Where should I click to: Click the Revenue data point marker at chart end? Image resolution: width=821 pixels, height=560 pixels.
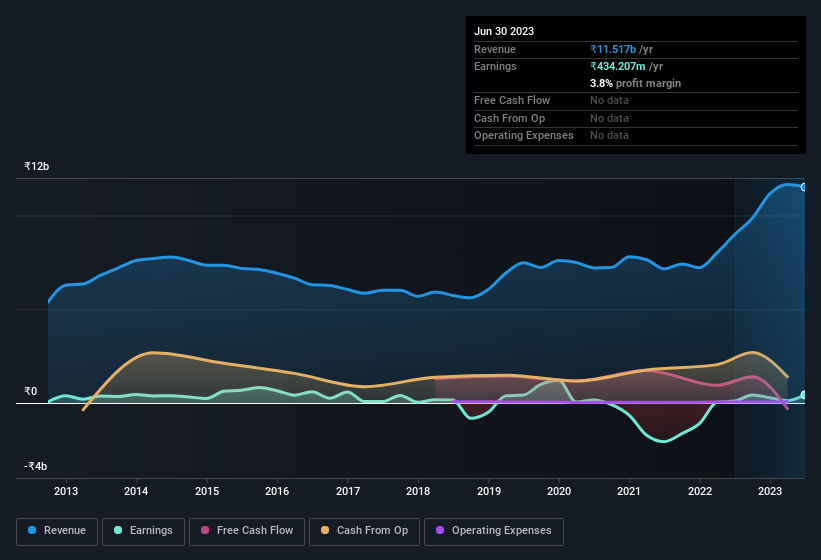[x=804, y=187]
